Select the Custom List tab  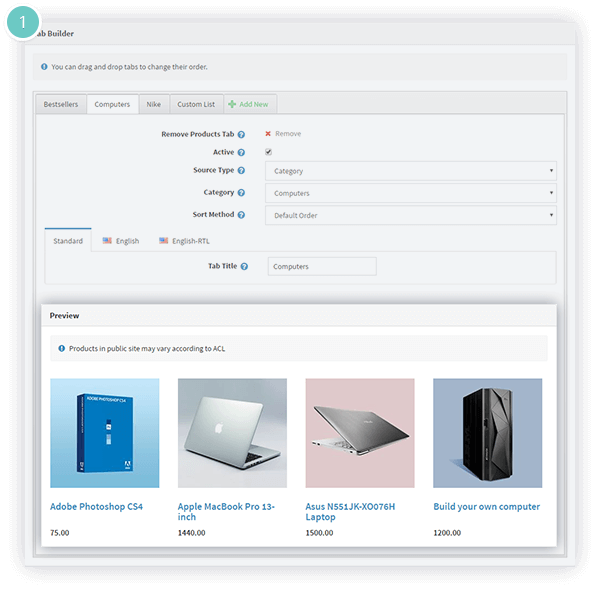[196, 104]
